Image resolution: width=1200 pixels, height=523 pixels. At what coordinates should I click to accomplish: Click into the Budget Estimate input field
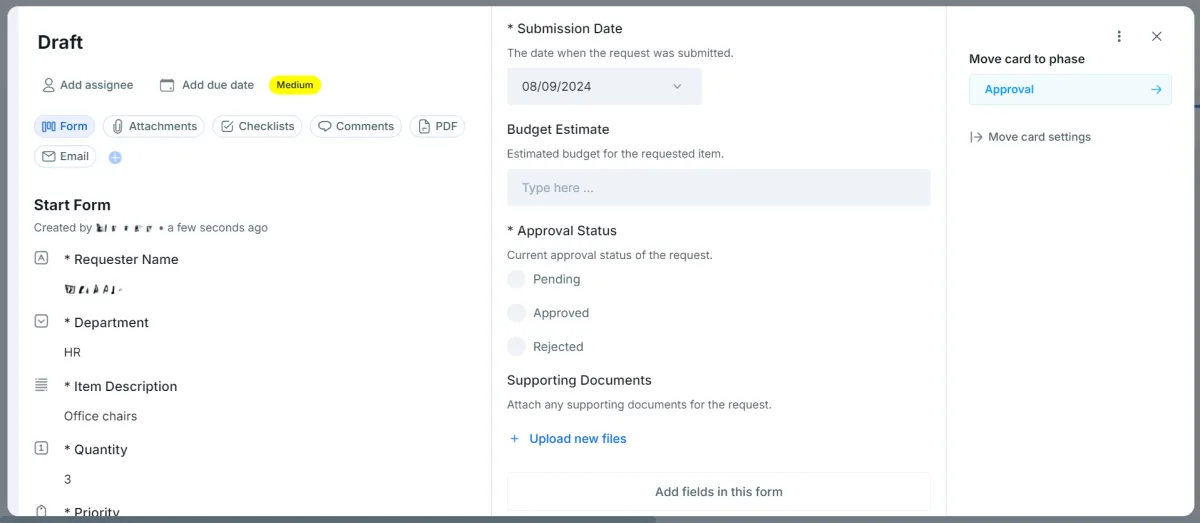point(718,188)
